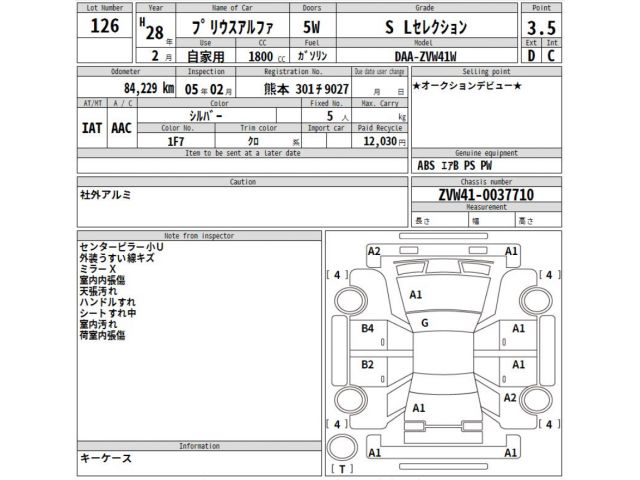The image size is (640, 480).
Task: Click the 長さ length measurement label
Action: [422, 221]
